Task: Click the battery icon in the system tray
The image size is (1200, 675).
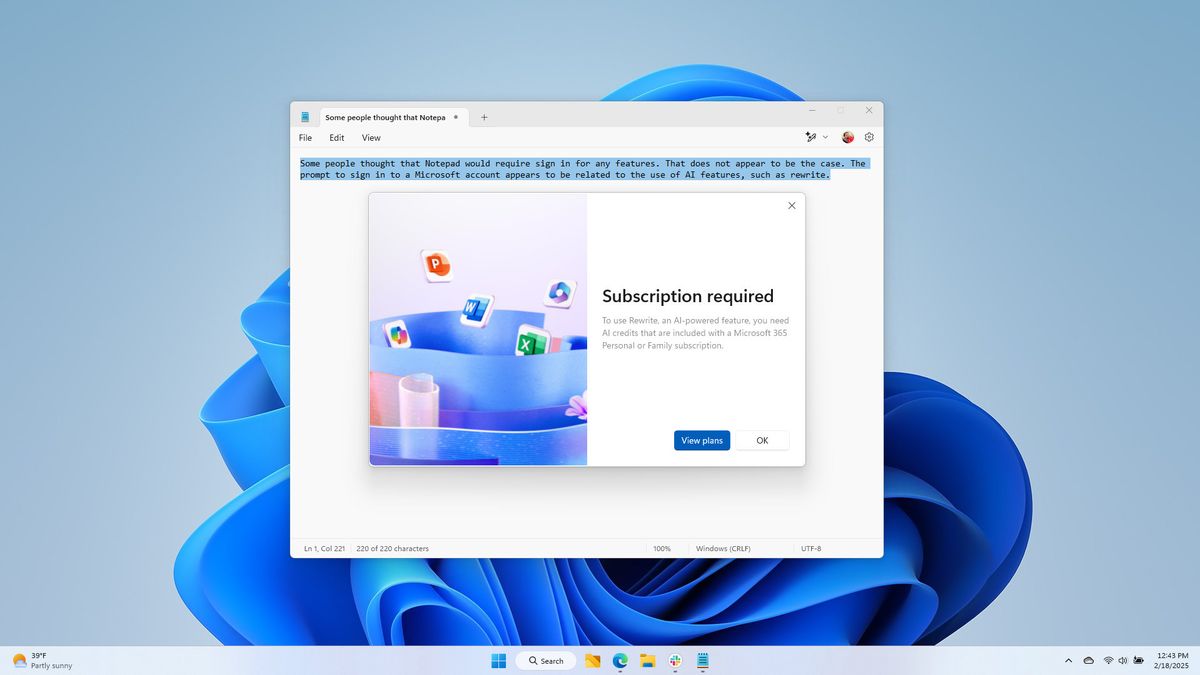Action: coord(1137,661)
